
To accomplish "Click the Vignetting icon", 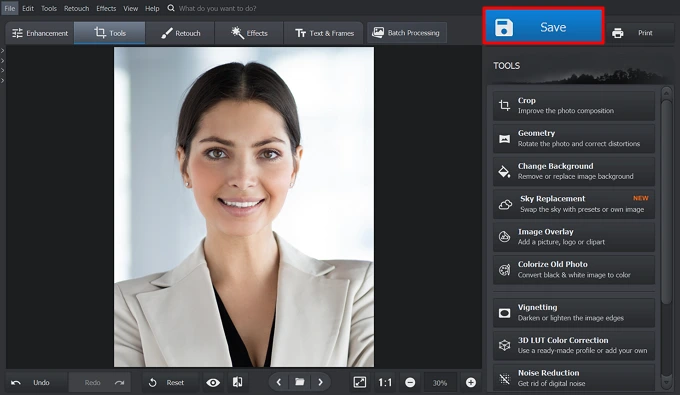I will click(x=504, y=313).
